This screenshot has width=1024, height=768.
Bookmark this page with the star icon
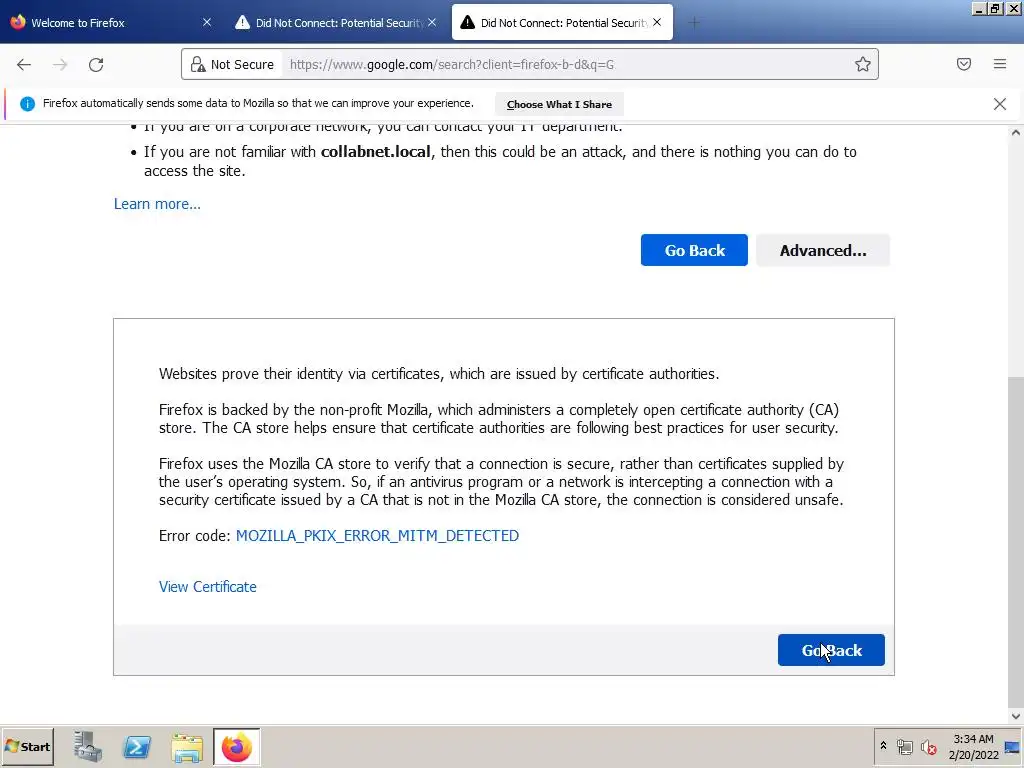(862, 64)
